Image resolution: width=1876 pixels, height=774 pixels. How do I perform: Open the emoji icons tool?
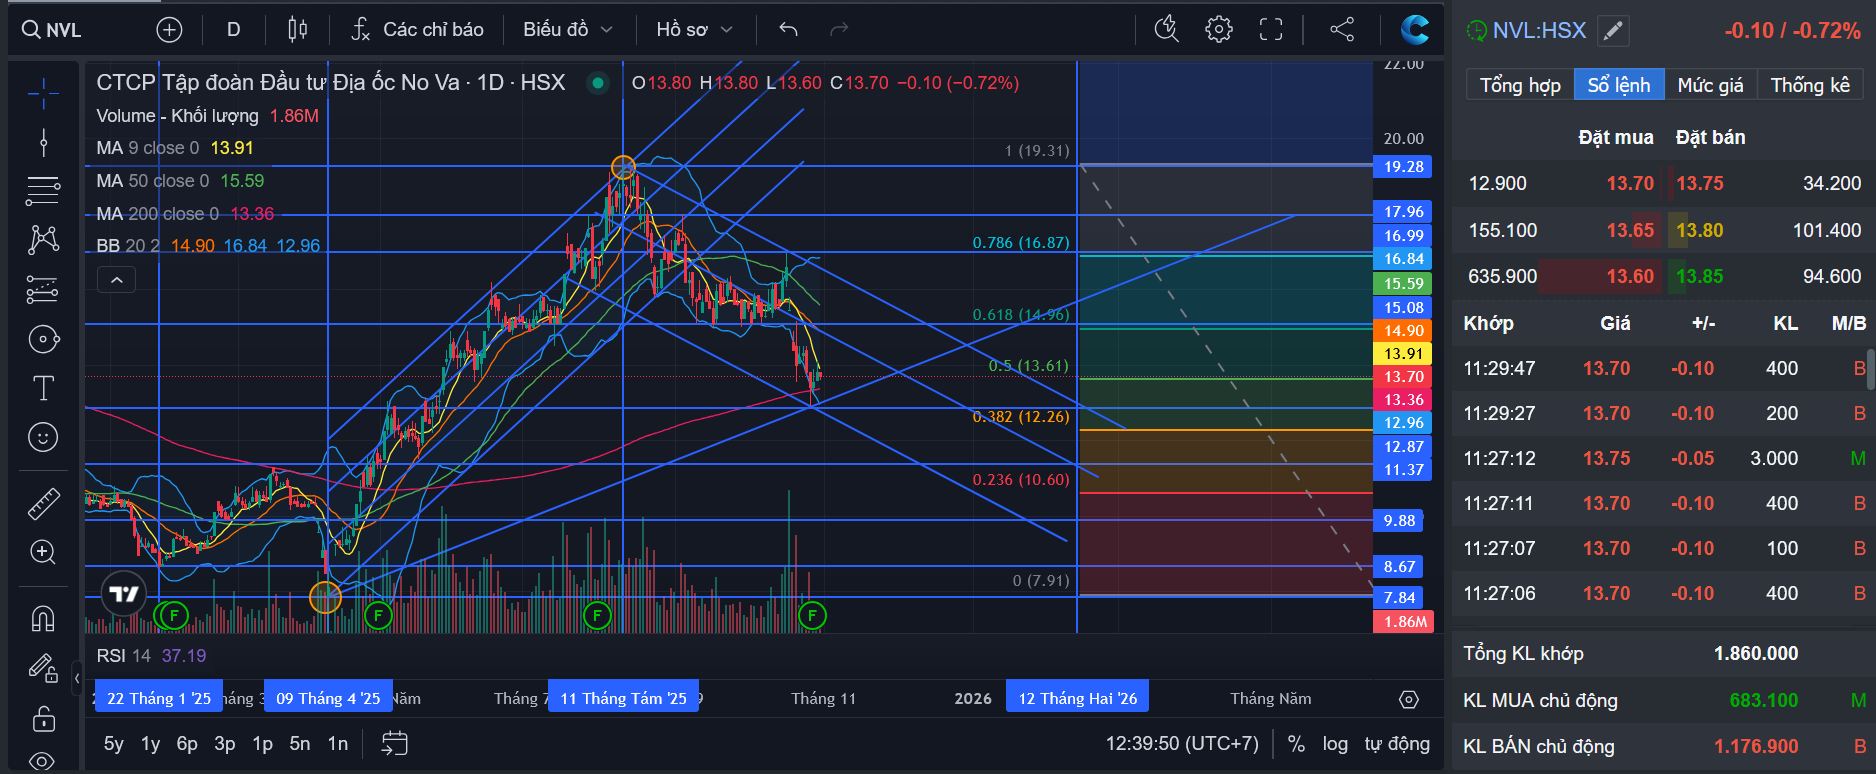43,437
